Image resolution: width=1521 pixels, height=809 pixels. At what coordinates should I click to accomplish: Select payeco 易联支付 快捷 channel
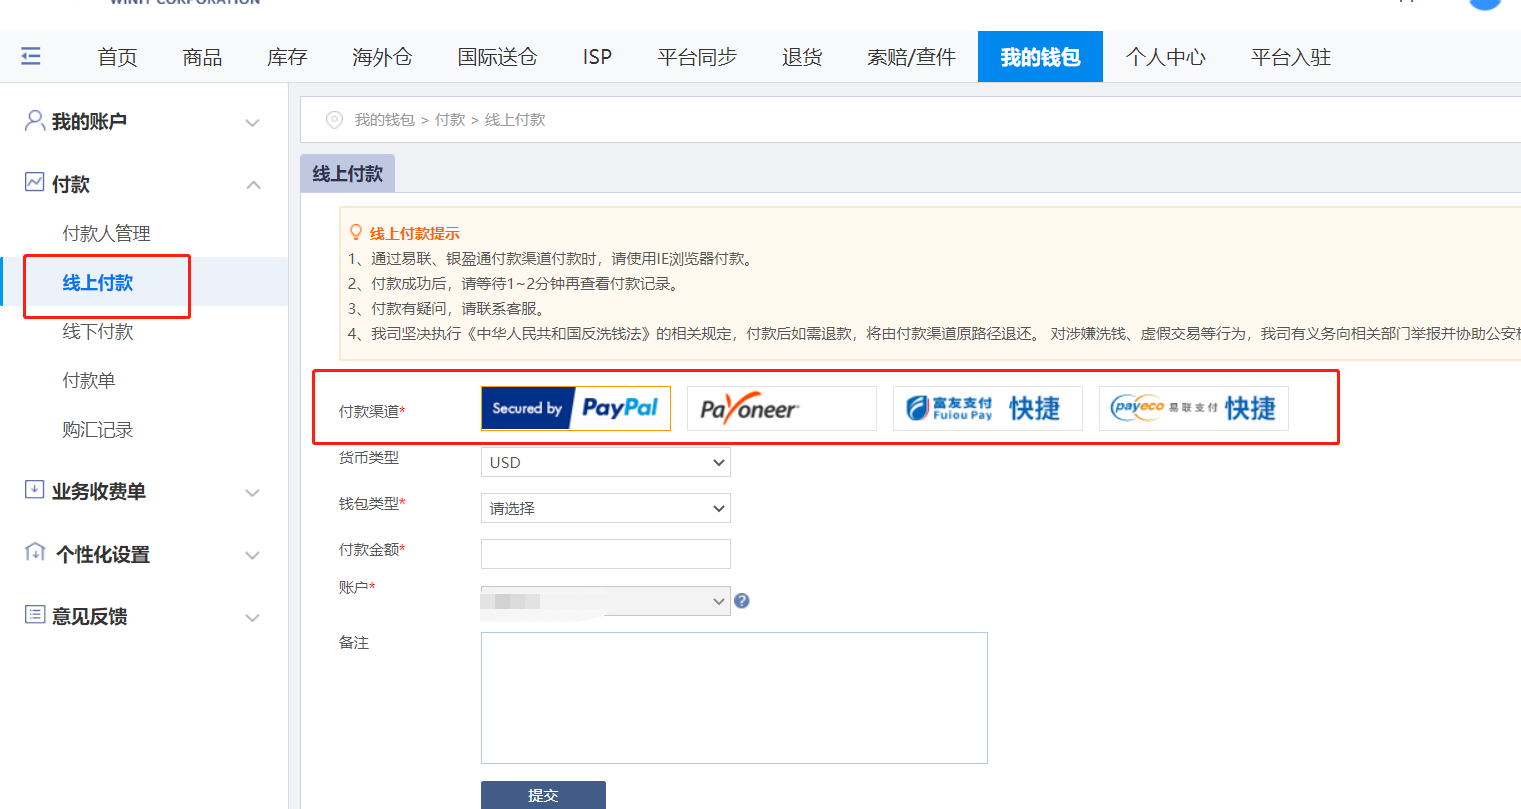click(1194, 408)
